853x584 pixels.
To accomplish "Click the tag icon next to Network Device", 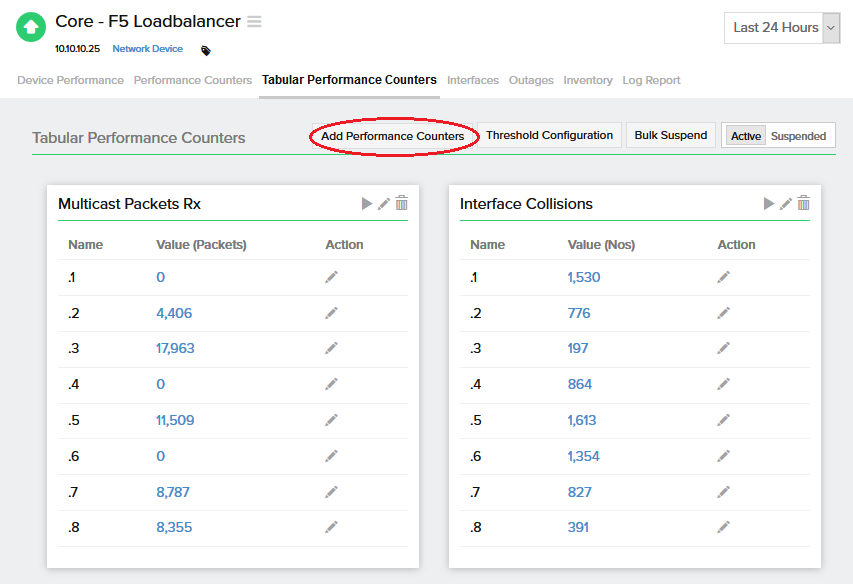I will pyautogui.click(x=206, y=51).
